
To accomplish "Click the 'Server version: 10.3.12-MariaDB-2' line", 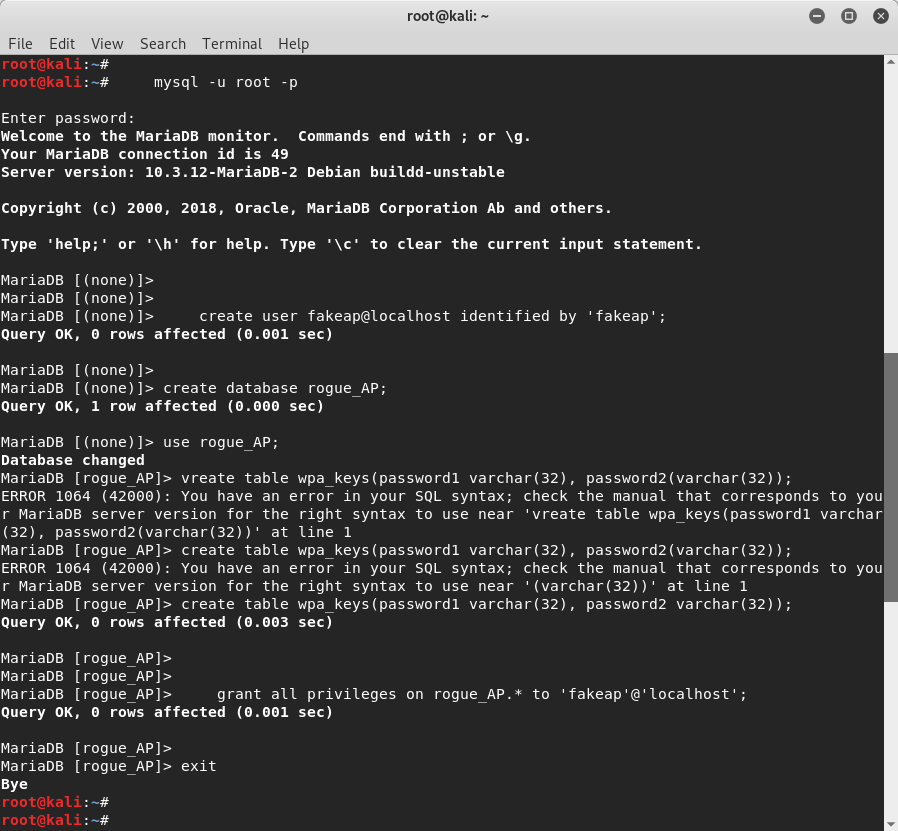I will 253,172.
